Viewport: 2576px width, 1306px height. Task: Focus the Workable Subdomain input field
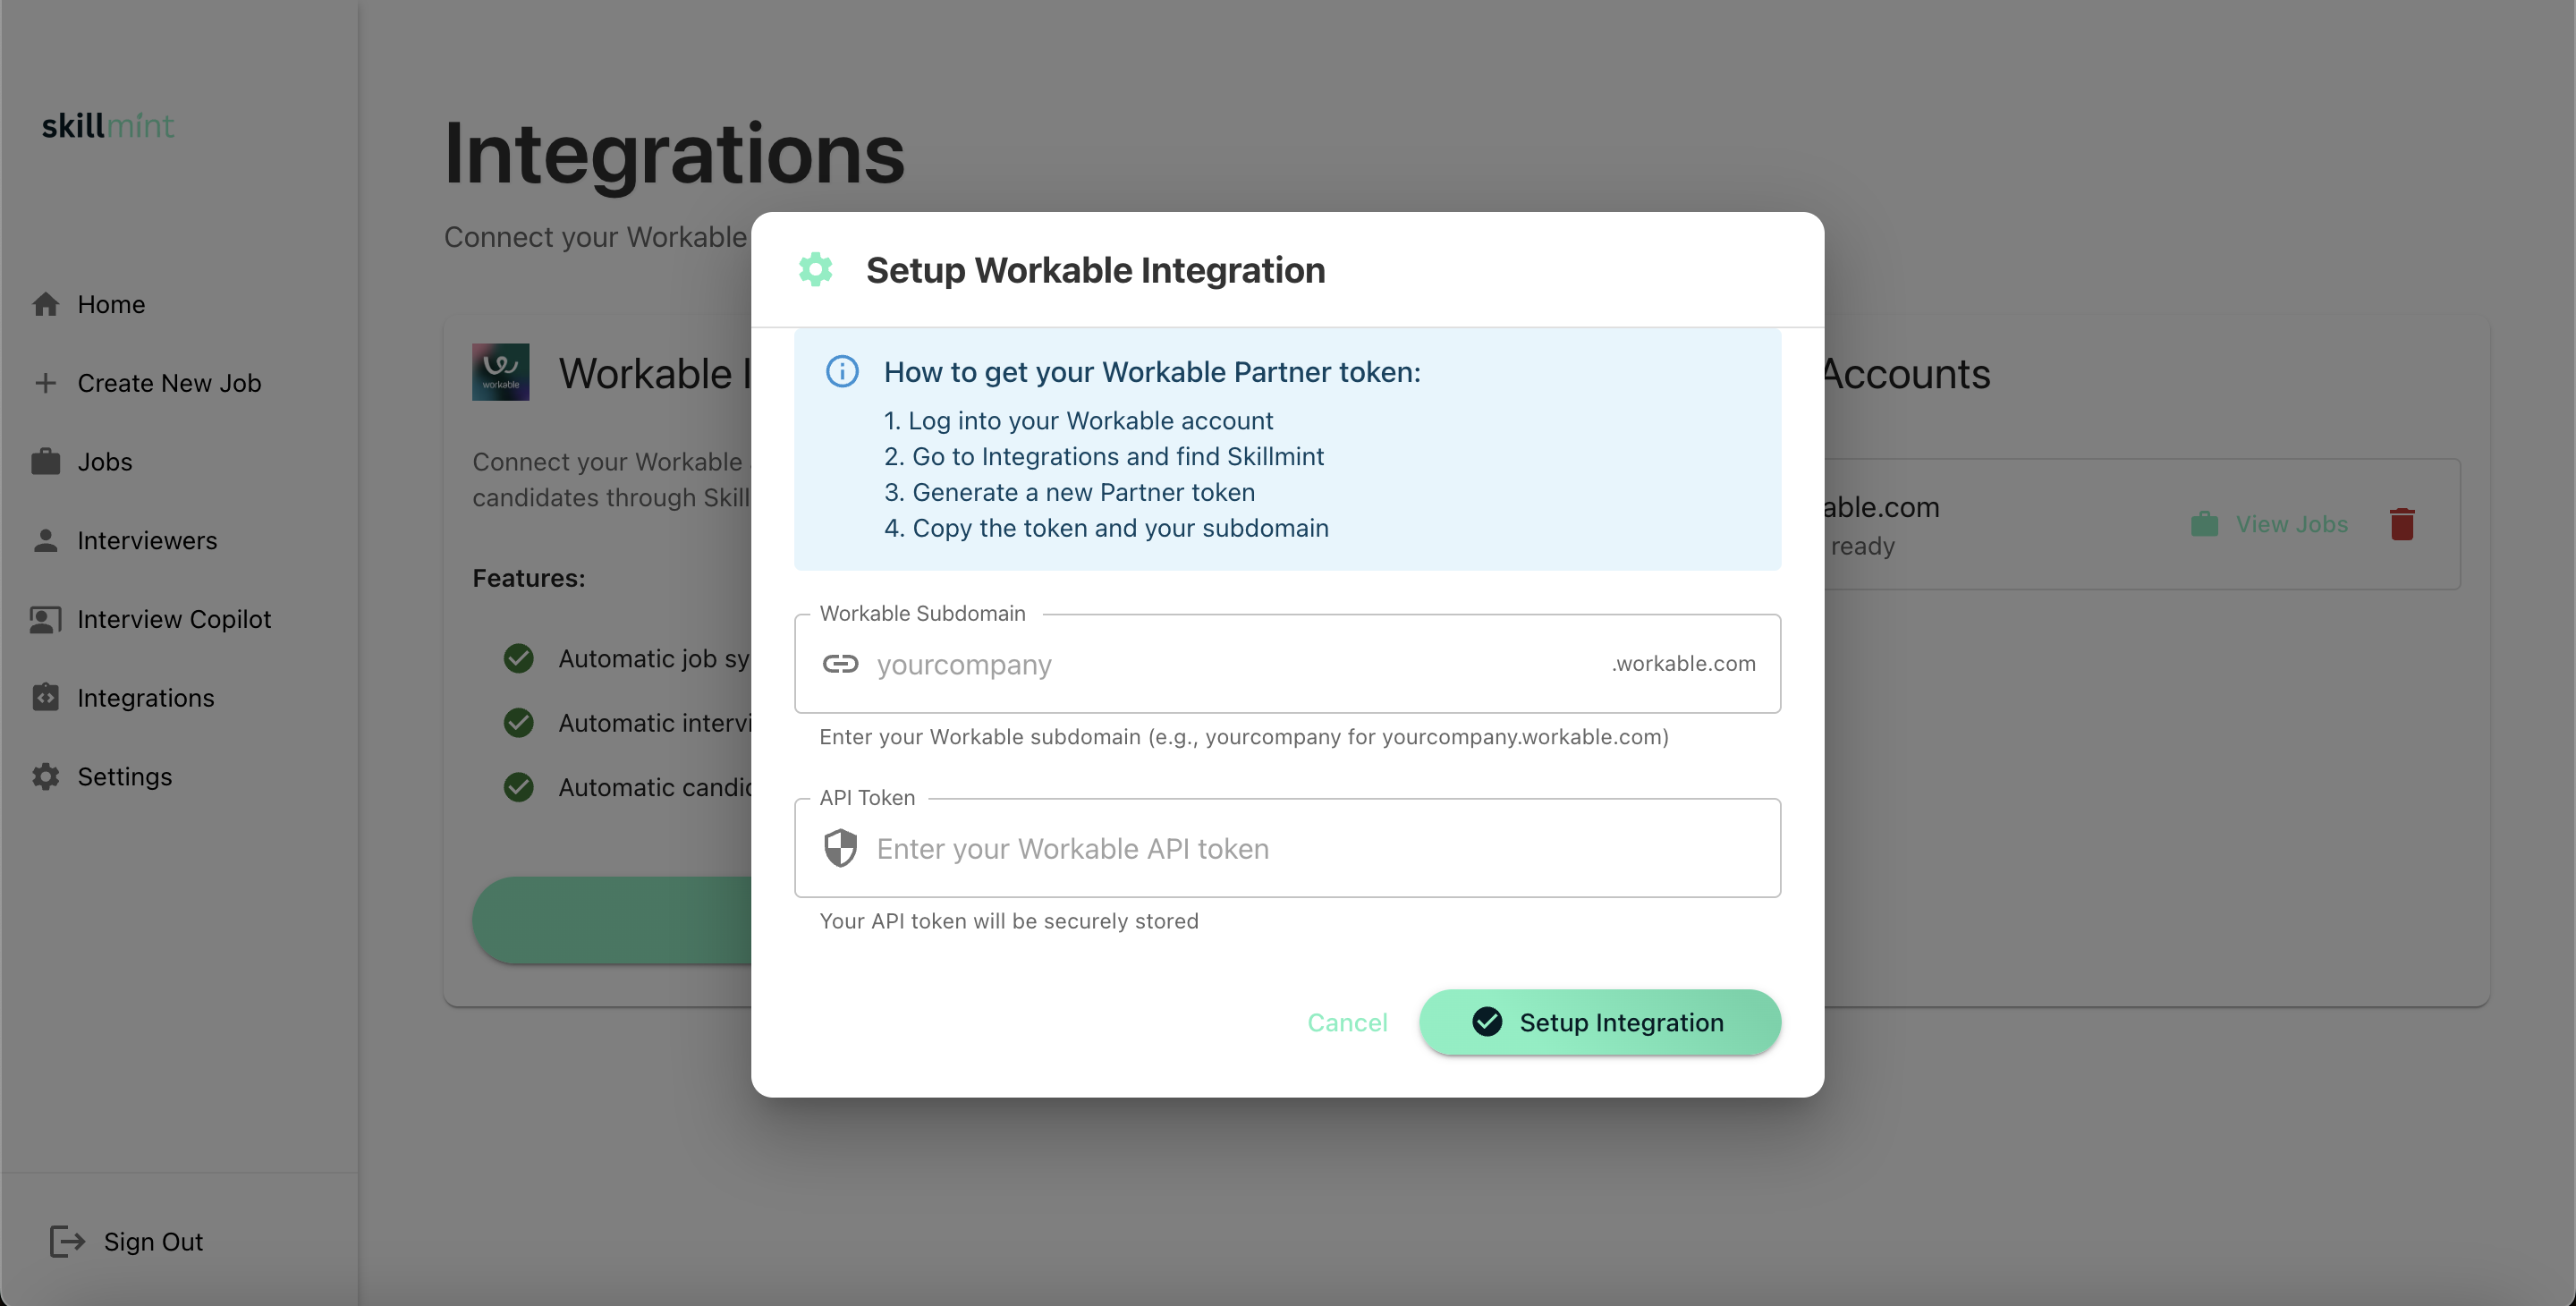coord(1287,663)
